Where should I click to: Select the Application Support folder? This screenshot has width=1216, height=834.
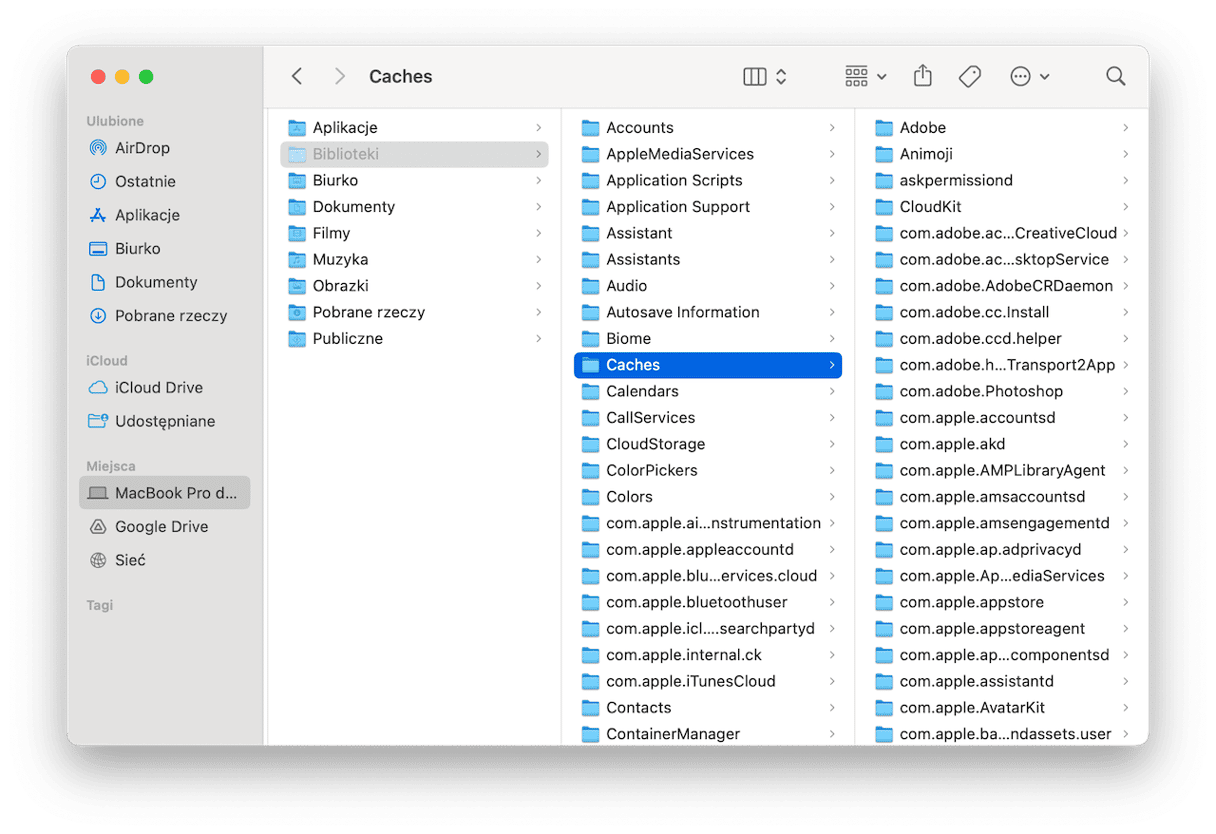[708, 207]
